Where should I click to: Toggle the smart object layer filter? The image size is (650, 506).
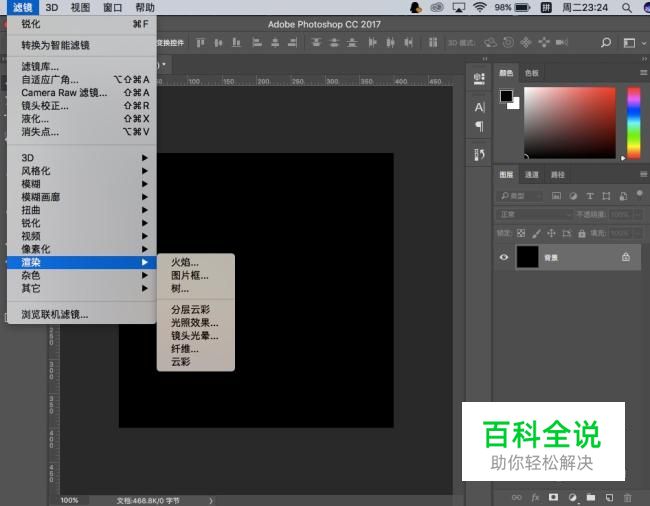[623, 196]
